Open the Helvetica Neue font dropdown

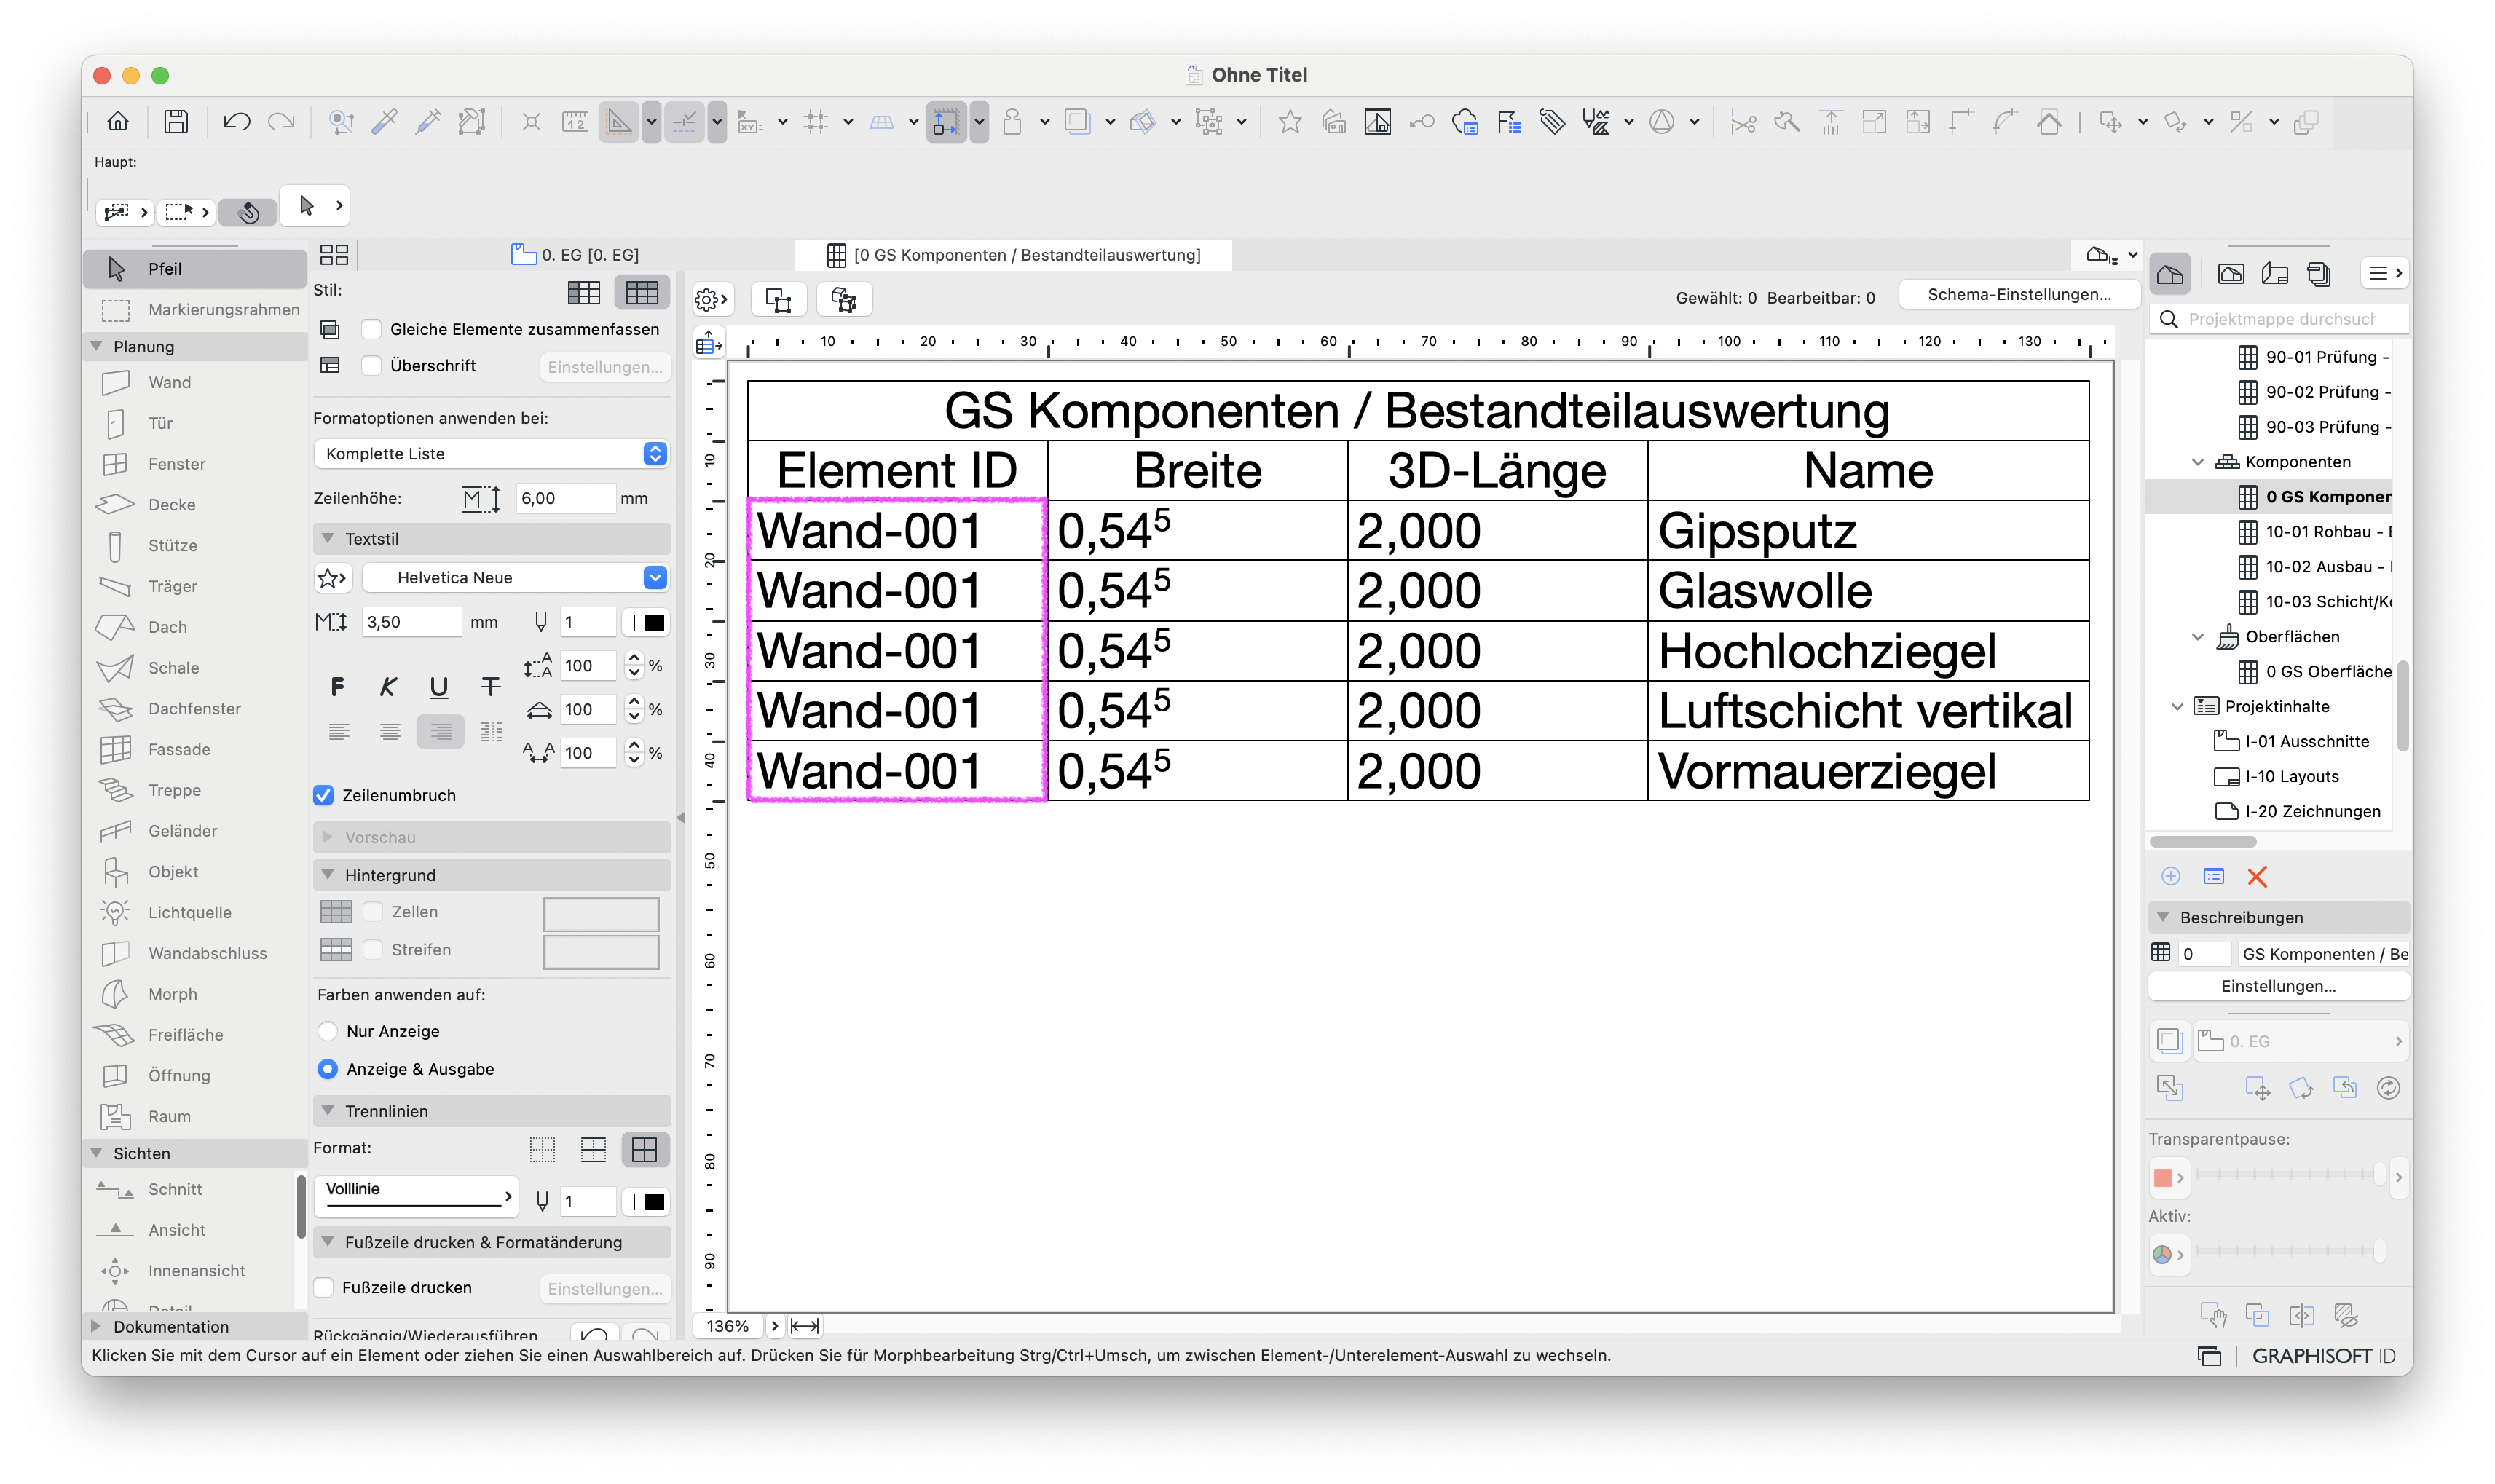pyautogui.click(x=515, y=578)
